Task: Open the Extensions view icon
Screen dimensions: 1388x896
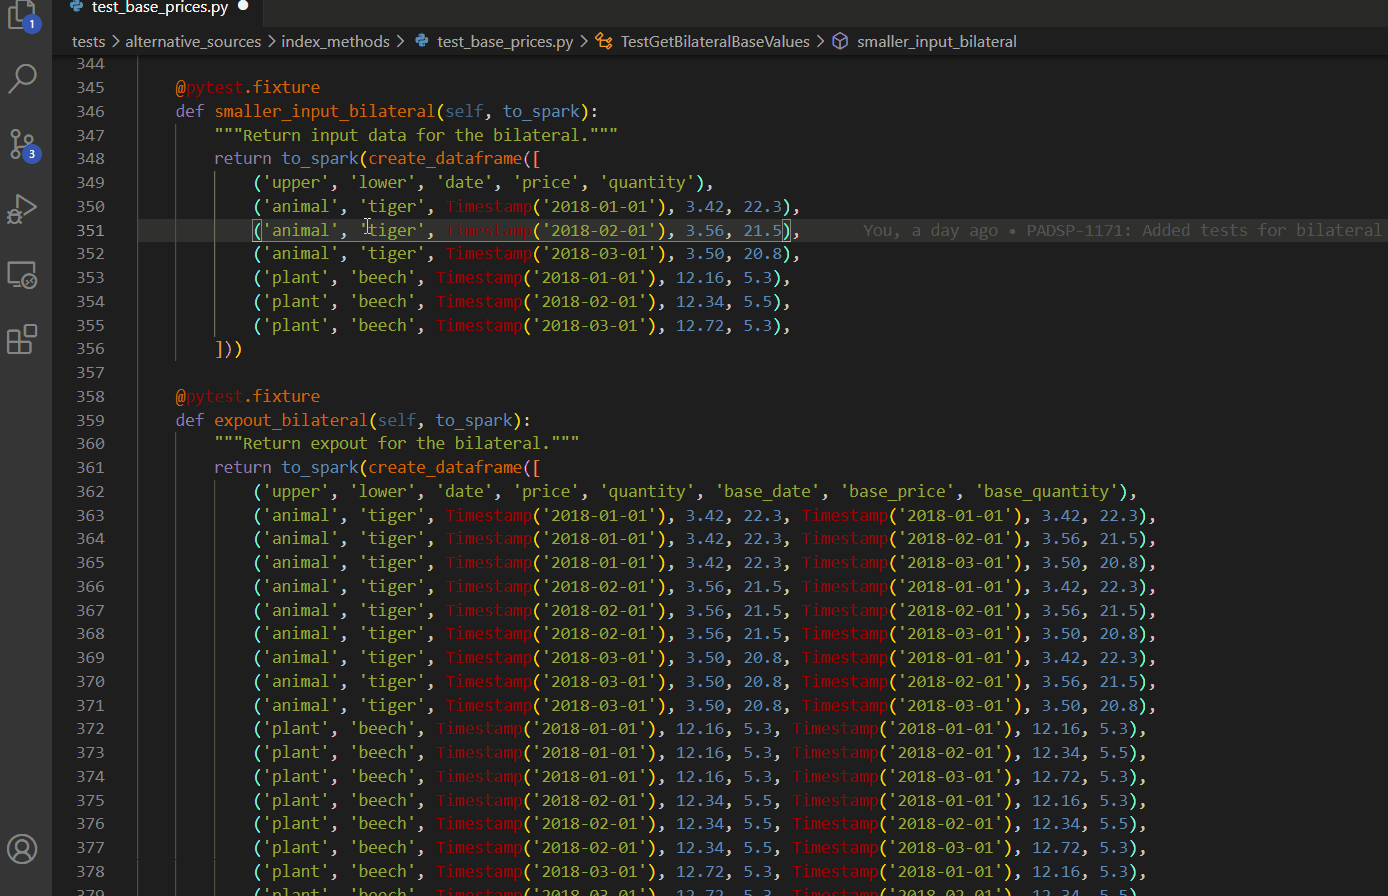Action: (22, 340)
